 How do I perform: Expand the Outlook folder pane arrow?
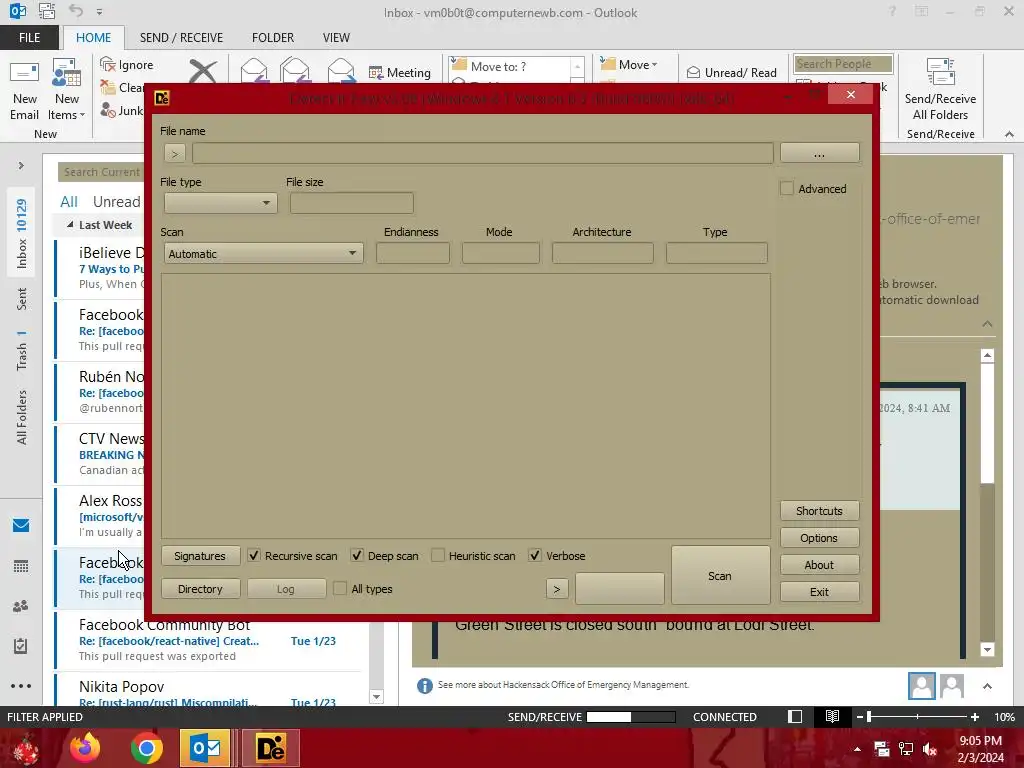[x=21, y=166]
